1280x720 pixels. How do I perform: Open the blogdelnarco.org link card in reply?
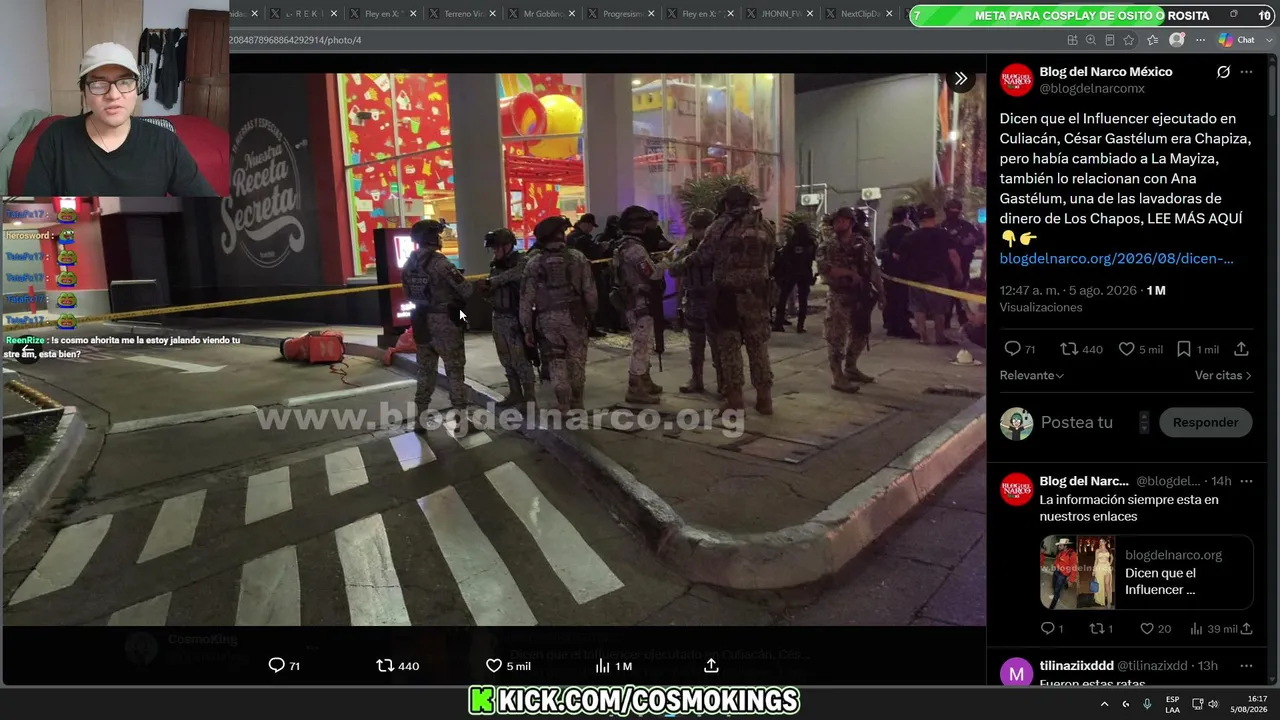1146,572
